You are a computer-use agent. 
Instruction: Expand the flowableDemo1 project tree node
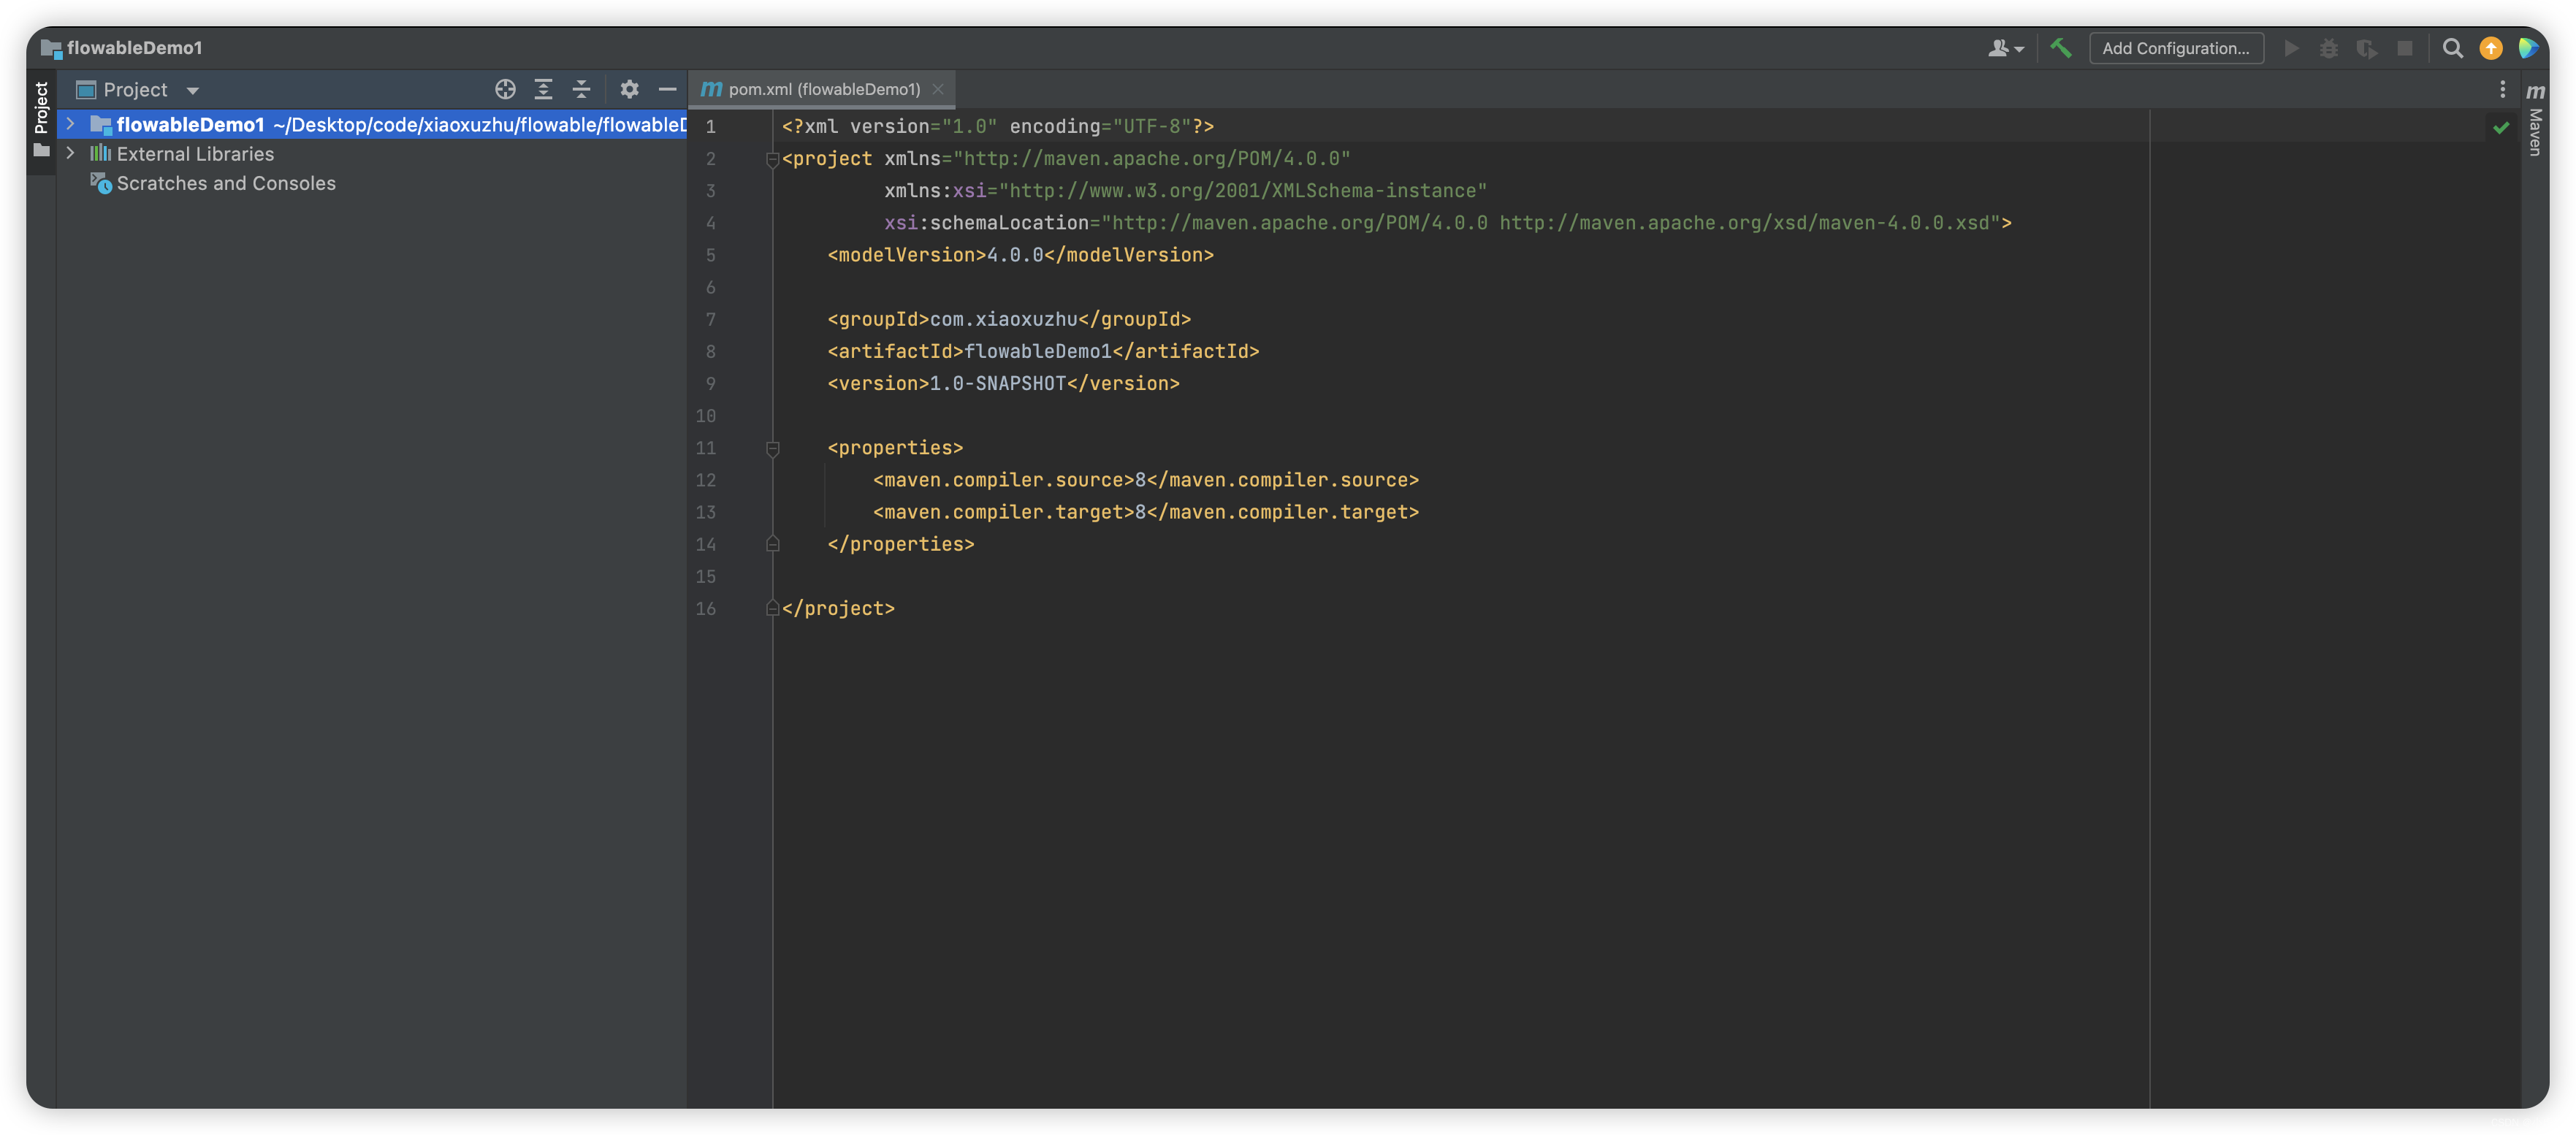click(x=71, y=124)
